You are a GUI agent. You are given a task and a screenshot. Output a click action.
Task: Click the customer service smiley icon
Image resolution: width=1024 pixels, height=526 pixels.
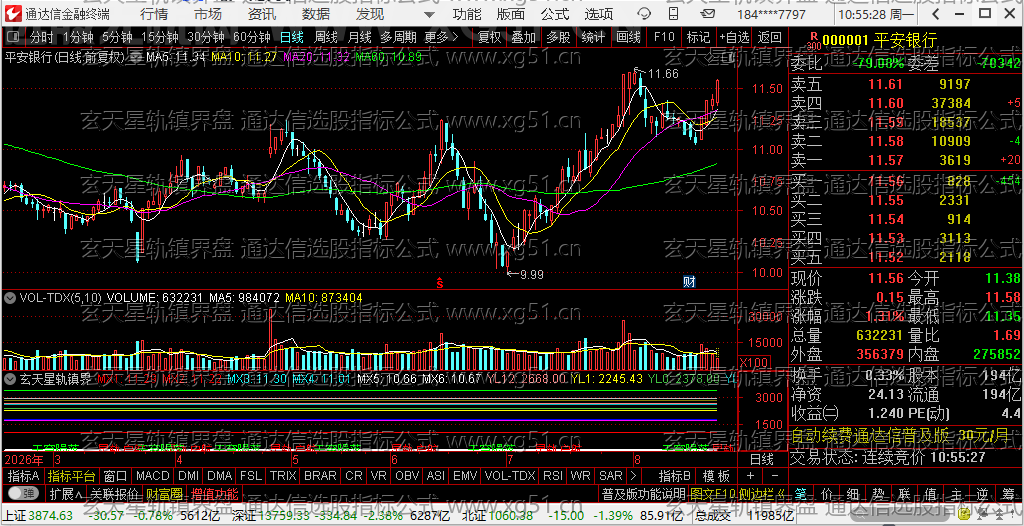[643, 14]
